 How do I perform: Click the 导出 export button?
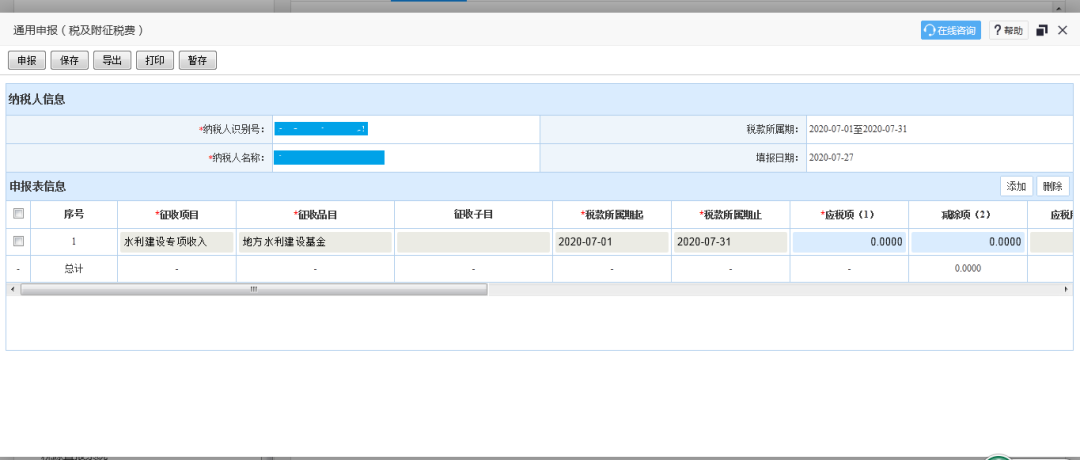click(x=112, y=61)
